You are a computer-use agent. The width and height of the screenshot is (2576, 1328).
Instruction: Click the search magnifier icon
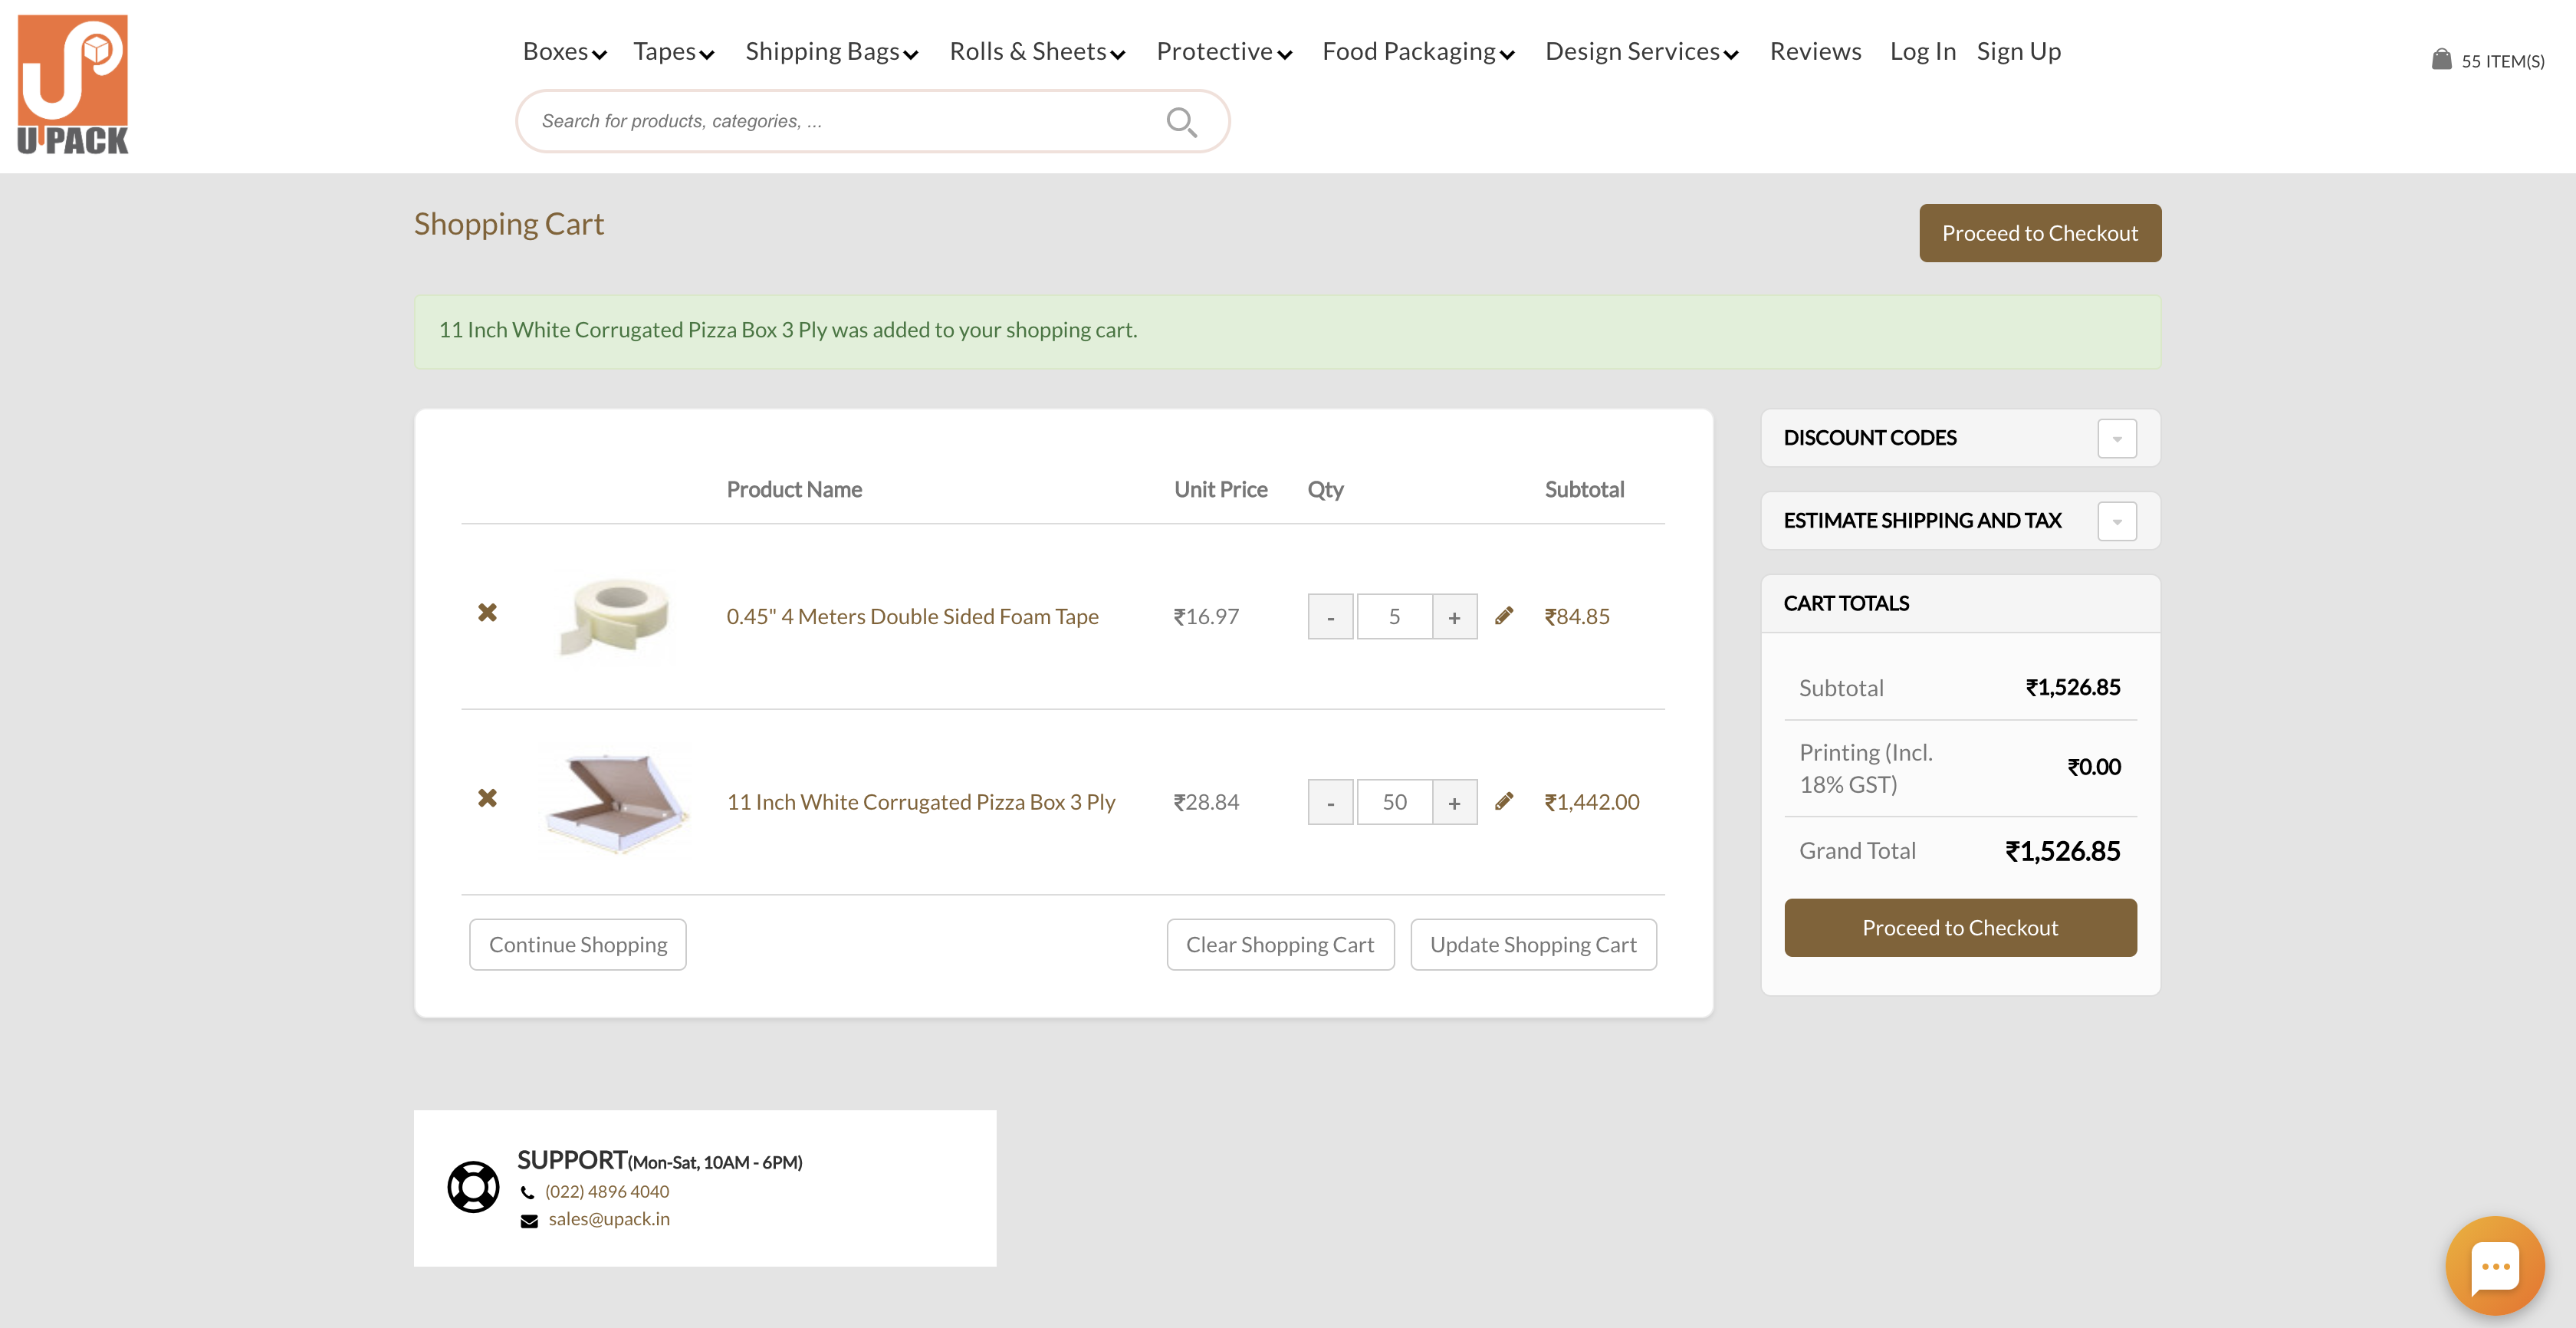tap(1181, 122)
